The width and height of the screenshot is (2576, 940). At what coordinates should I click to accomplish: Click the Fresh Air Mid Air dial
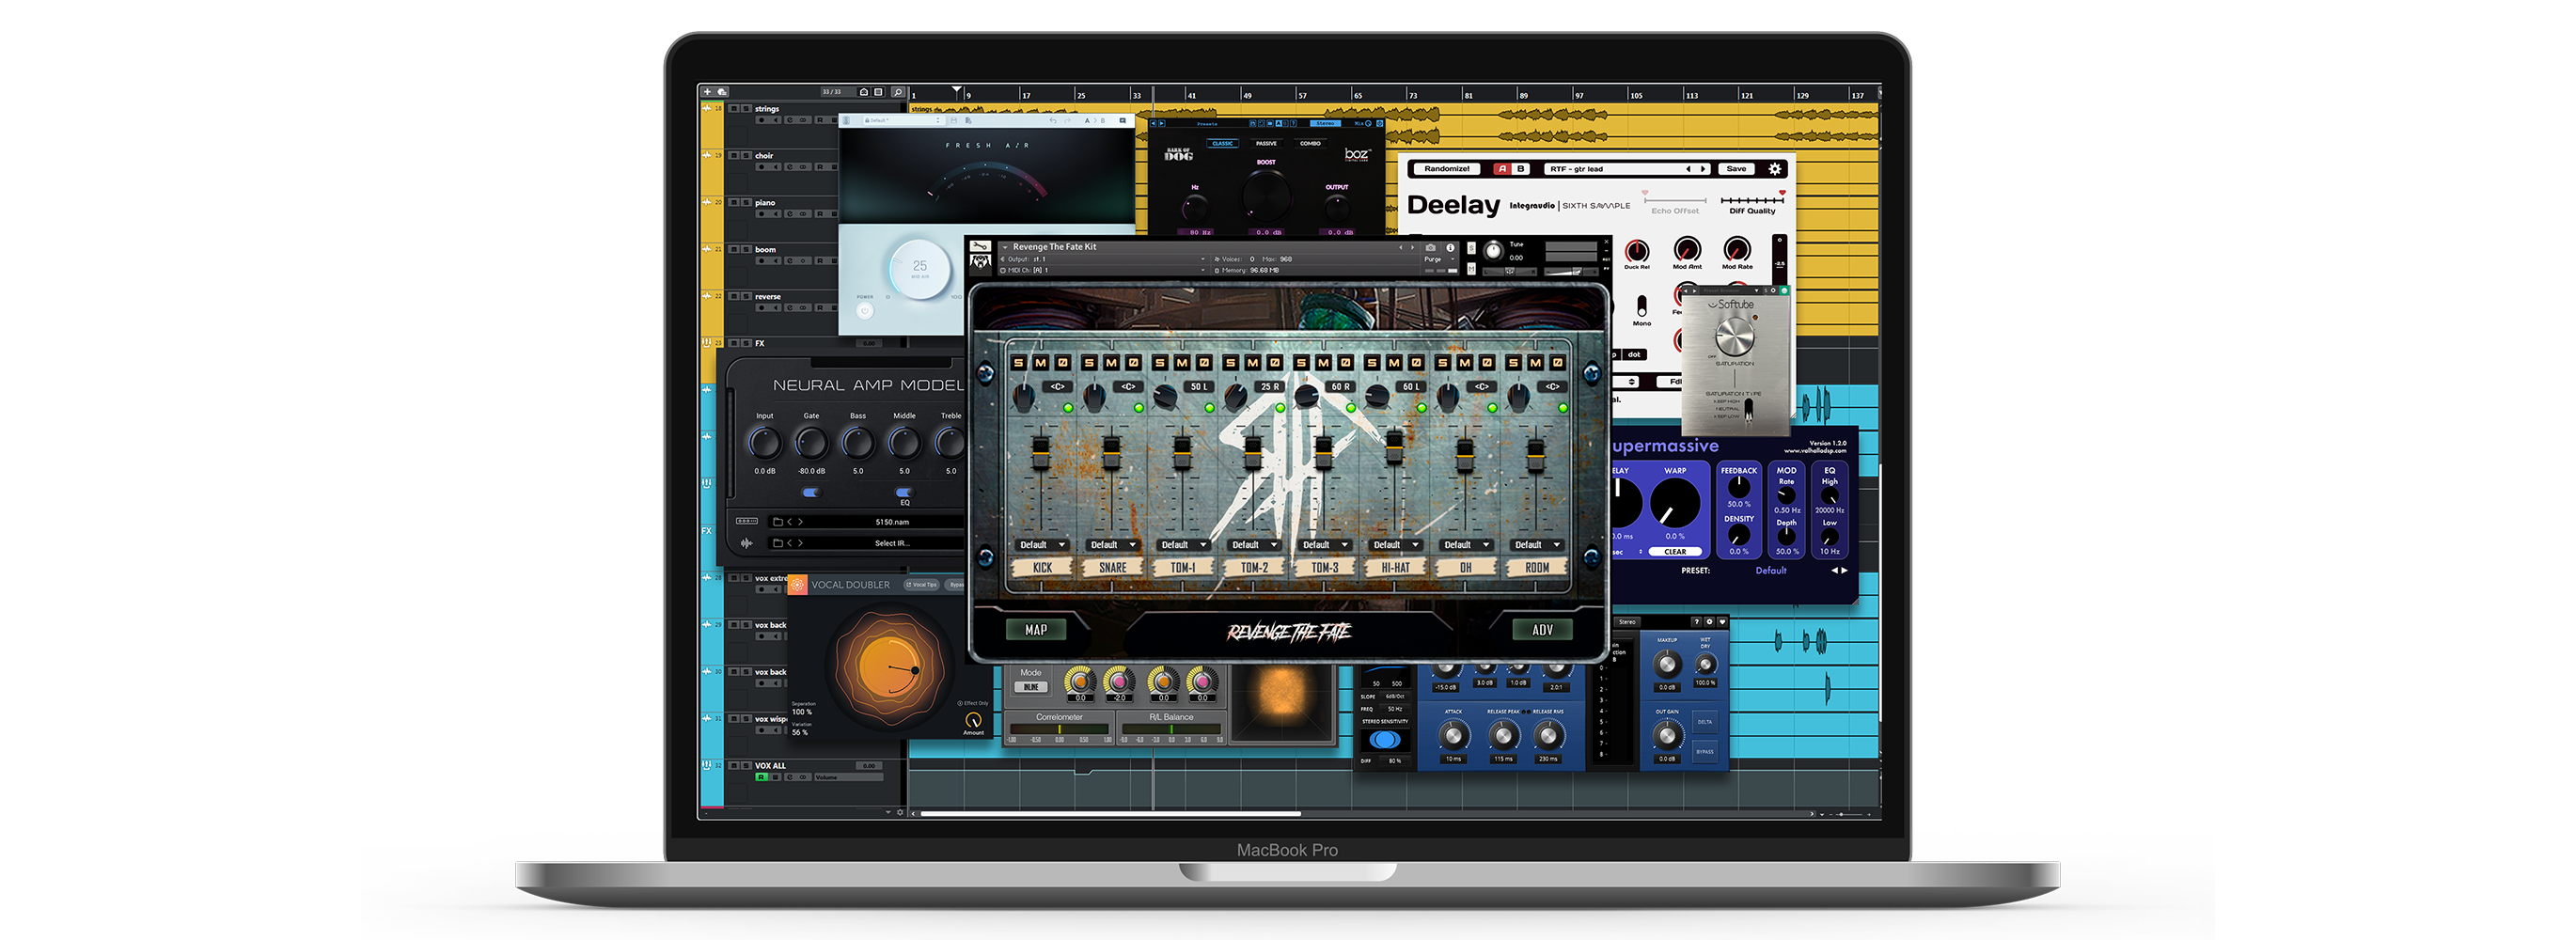click(920, 268)
